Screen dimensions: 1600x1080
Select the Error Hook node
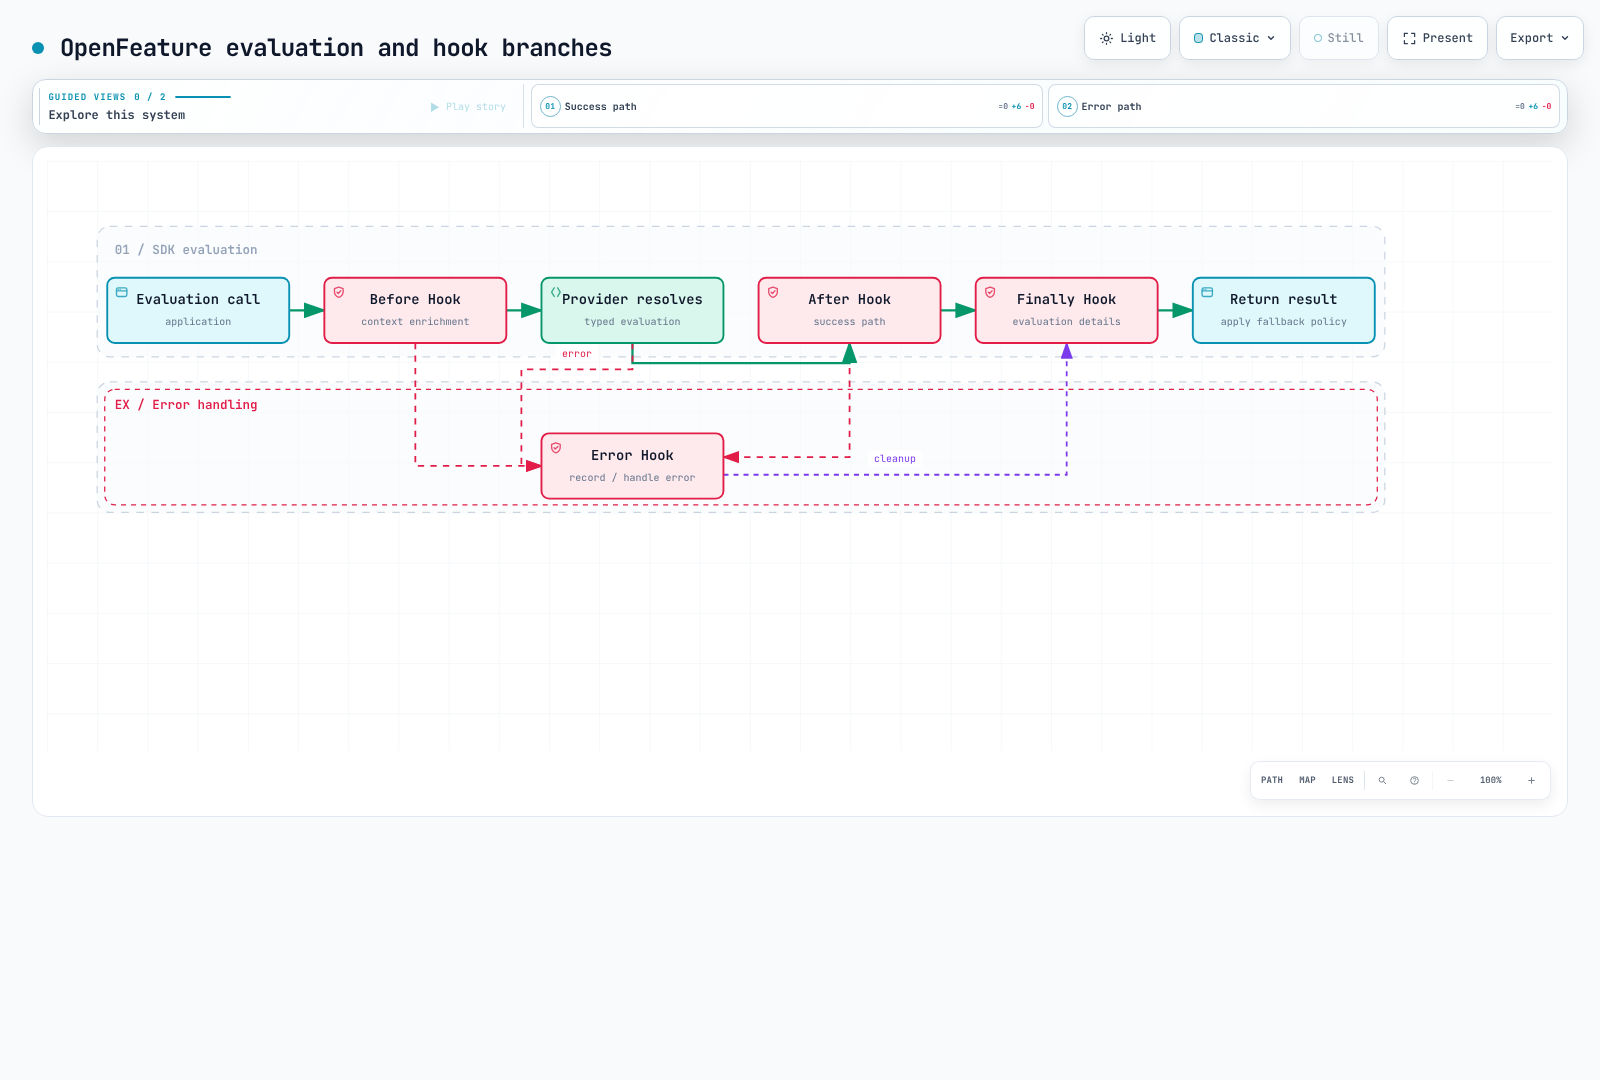pyautogui.click(x=632, y=466)
